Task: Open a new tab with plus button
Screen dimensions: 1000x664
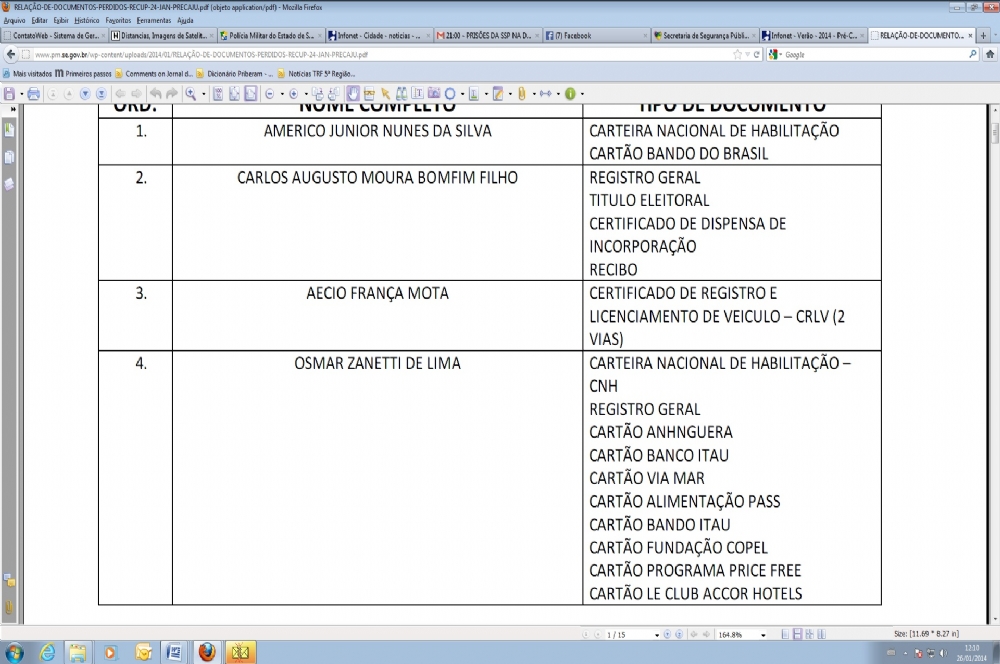Action: (983, 35)
